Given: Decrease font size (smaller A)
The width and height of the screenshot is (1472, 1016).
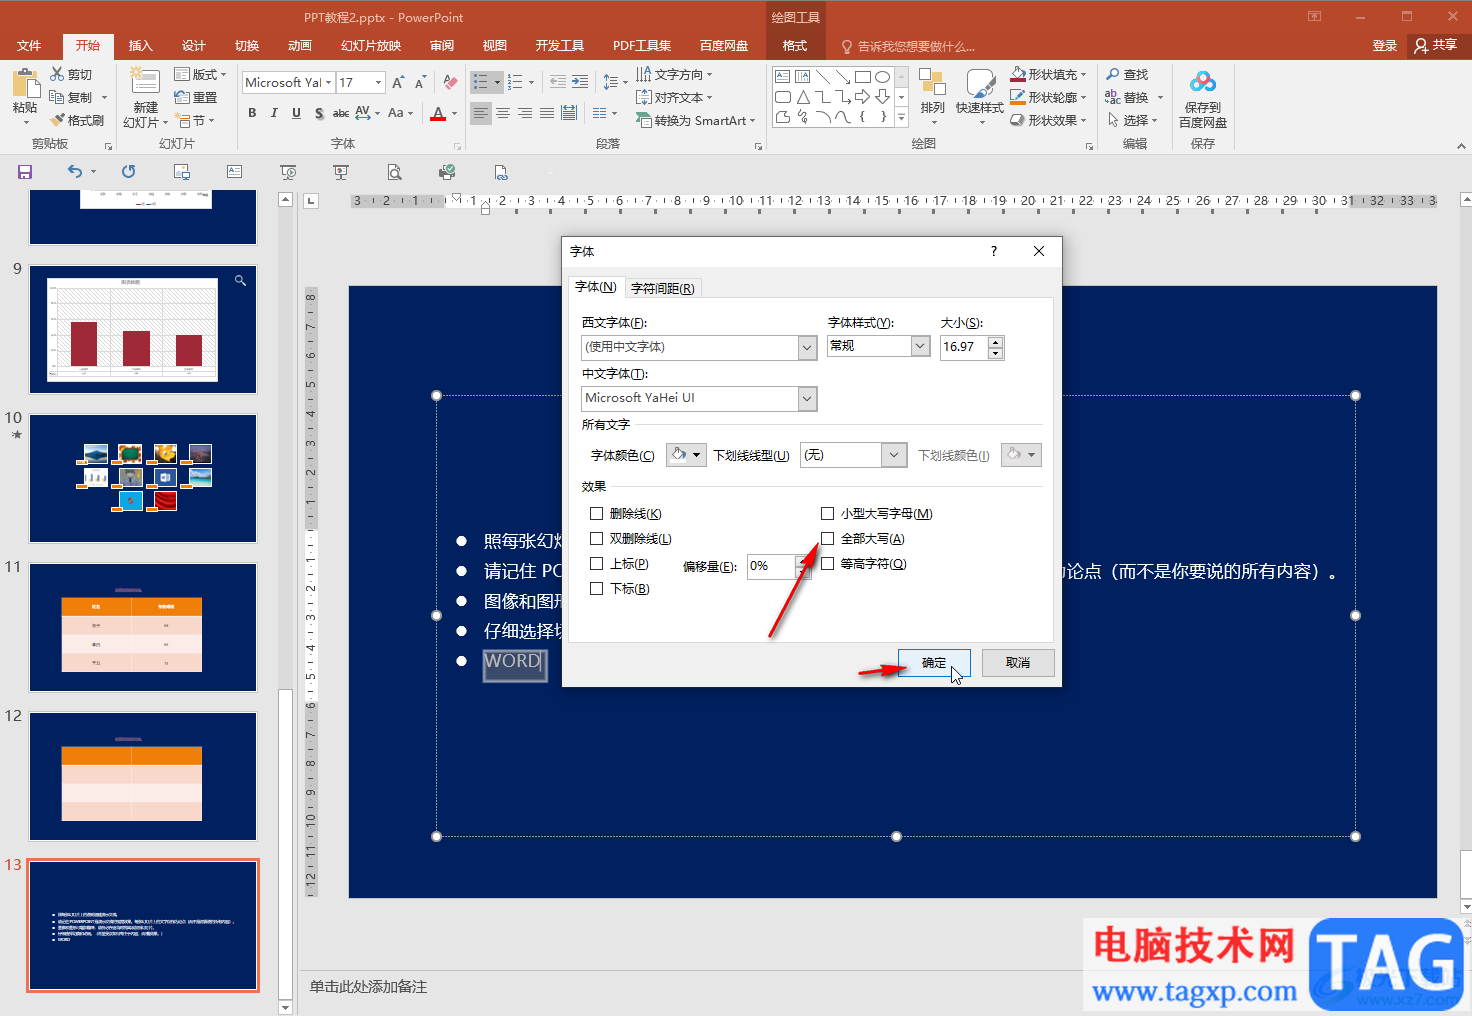Looking at the screenshot, I should [x=420, y=82].
